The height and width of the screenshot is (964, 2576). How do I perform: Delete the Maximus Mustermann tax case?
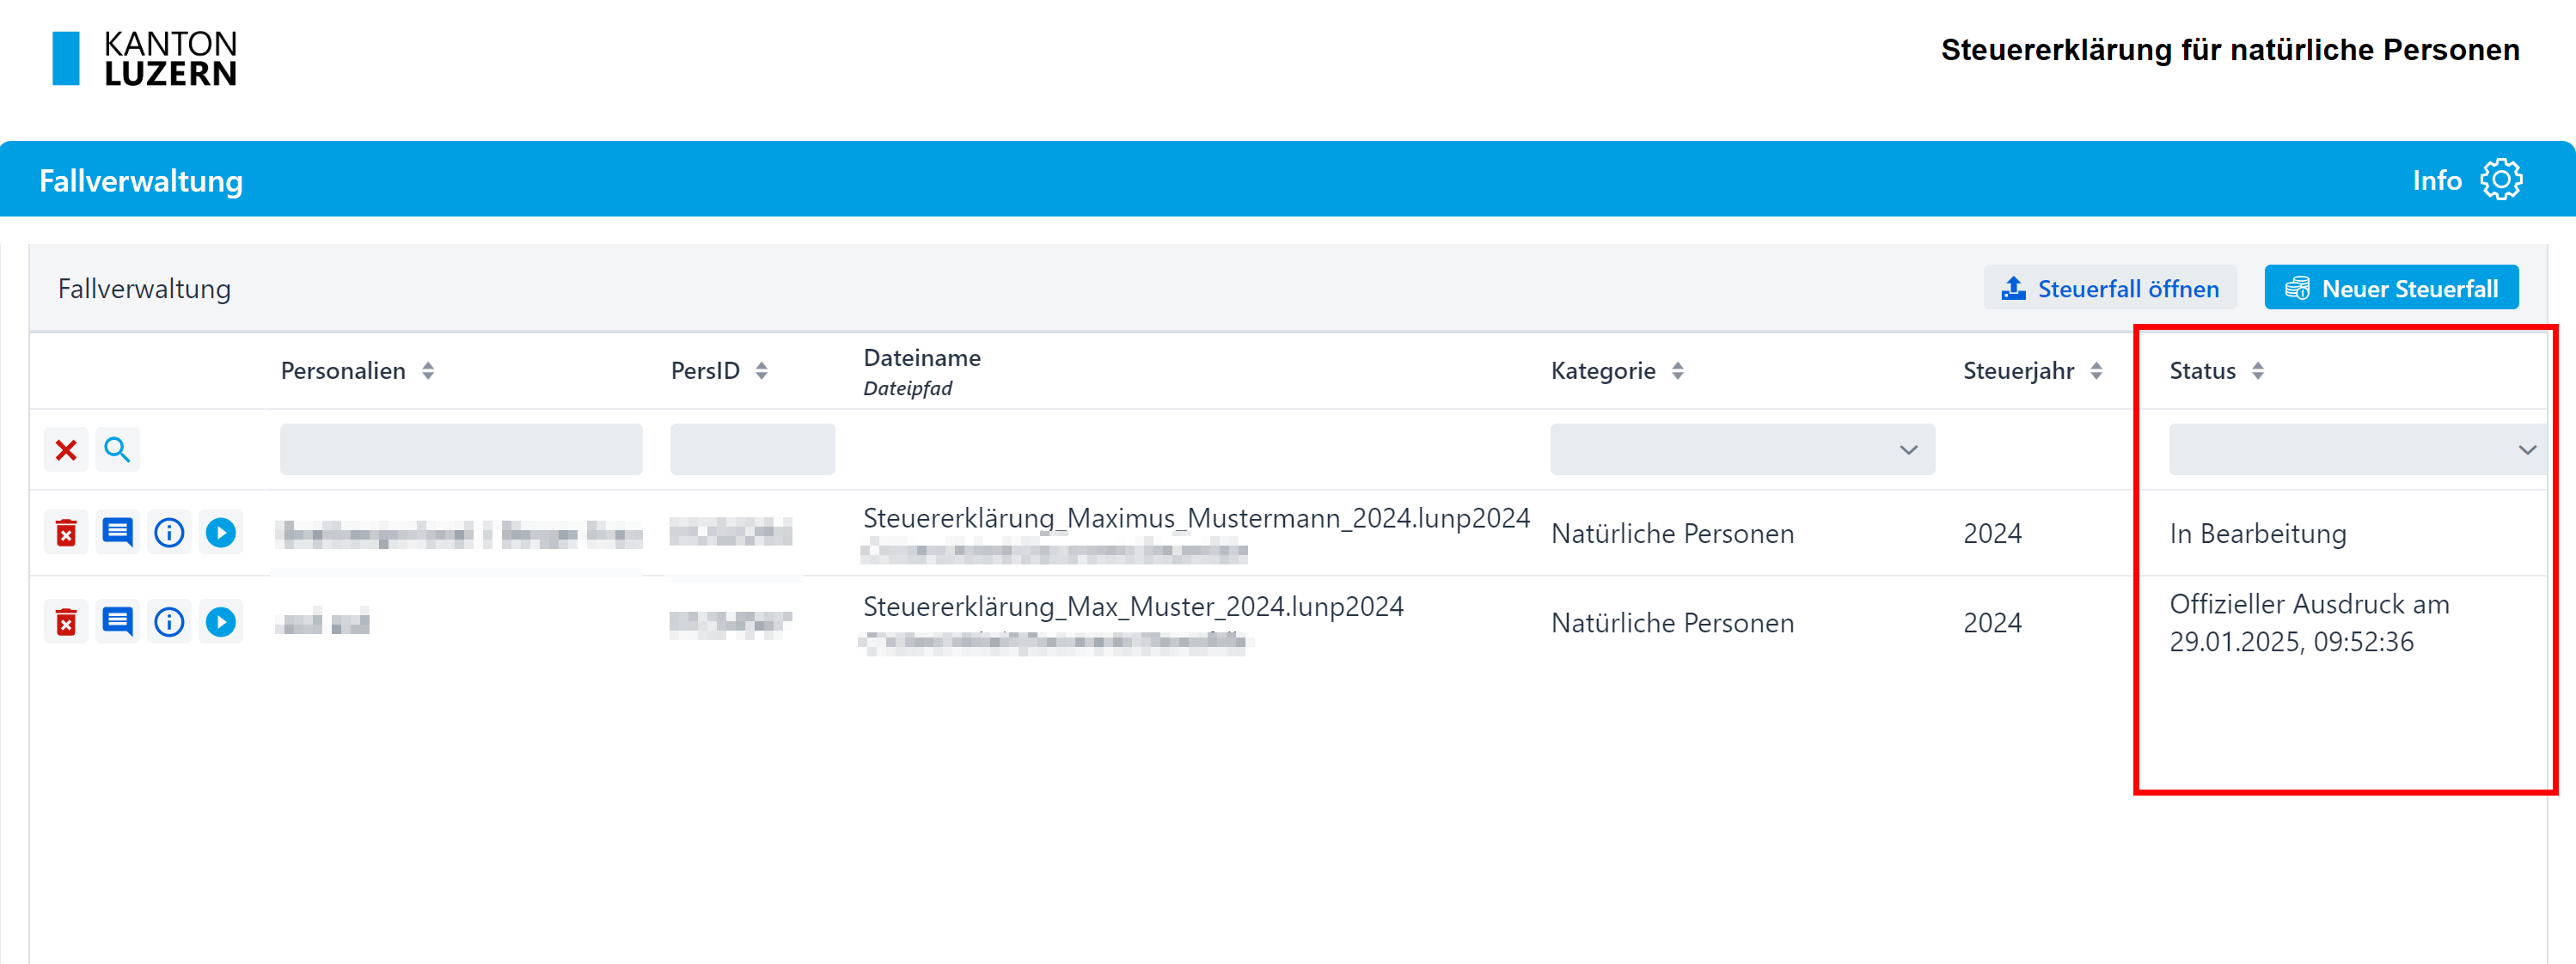click(66, 533)
